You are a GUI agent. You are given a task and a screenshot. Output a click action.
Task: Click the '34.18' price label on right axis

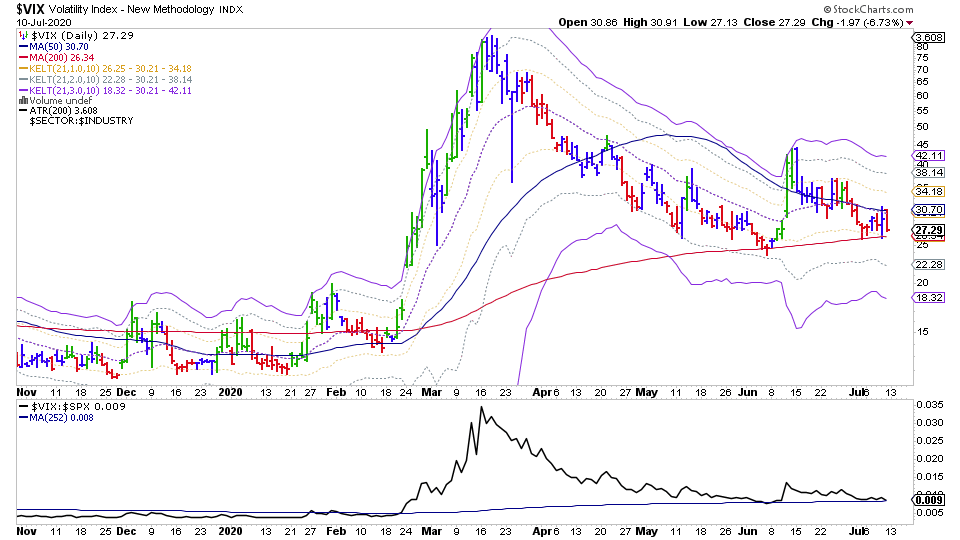929,192
